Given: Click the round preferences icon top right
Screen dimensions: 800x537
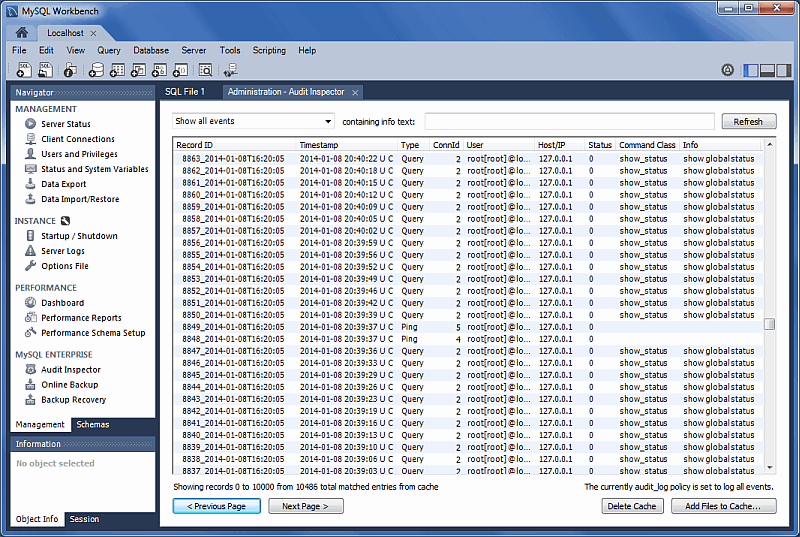Looking at the screenshot, I should click(x=728, y=70).
